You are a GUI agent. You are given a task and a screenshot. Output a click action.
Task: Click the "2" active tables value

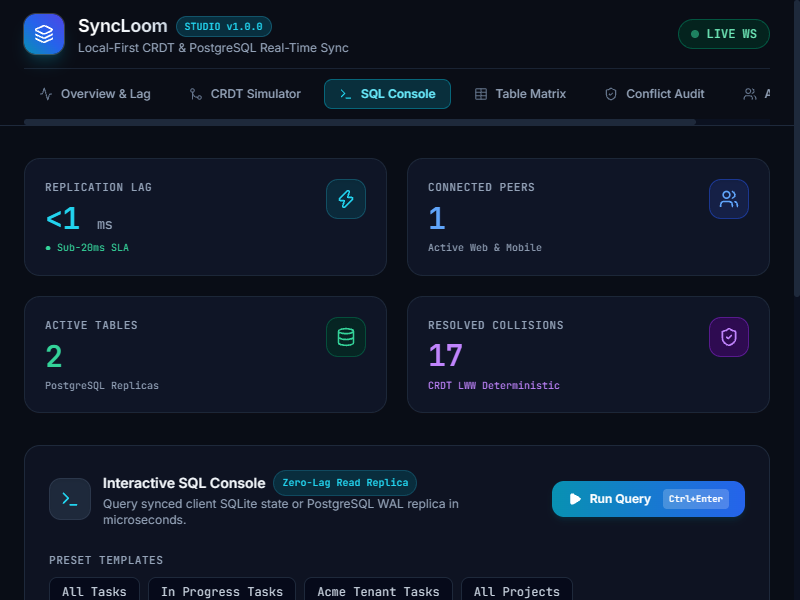pyautogui.click(x=54, y=356)
